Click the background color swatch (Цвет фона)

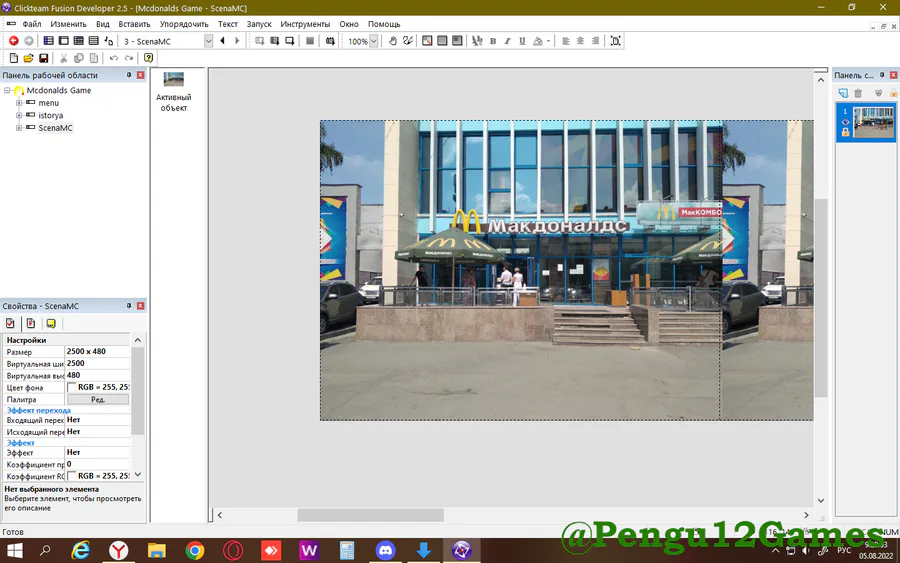(x=72, y=387)
